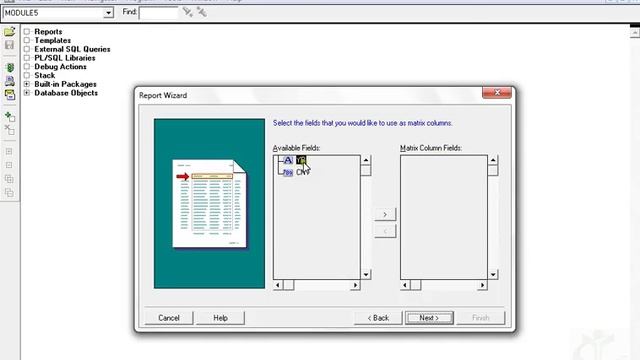Click the Delete X icon in left toolbar
The image size is (640, 360).
click(9, 130)
